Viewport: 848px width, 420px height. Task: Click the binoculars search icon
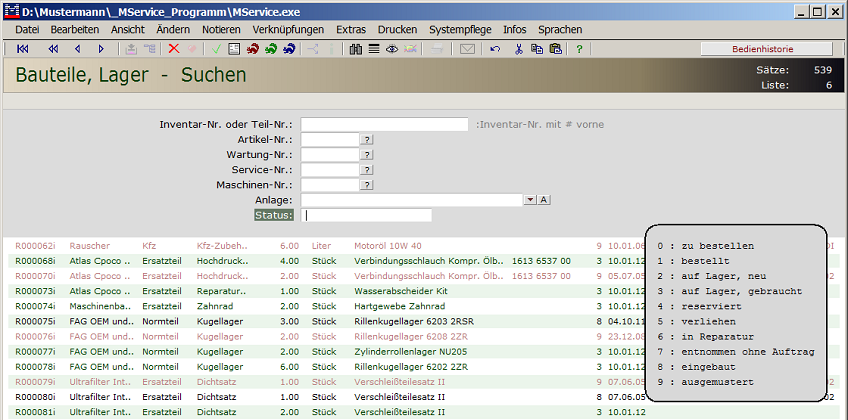point(355,49)
